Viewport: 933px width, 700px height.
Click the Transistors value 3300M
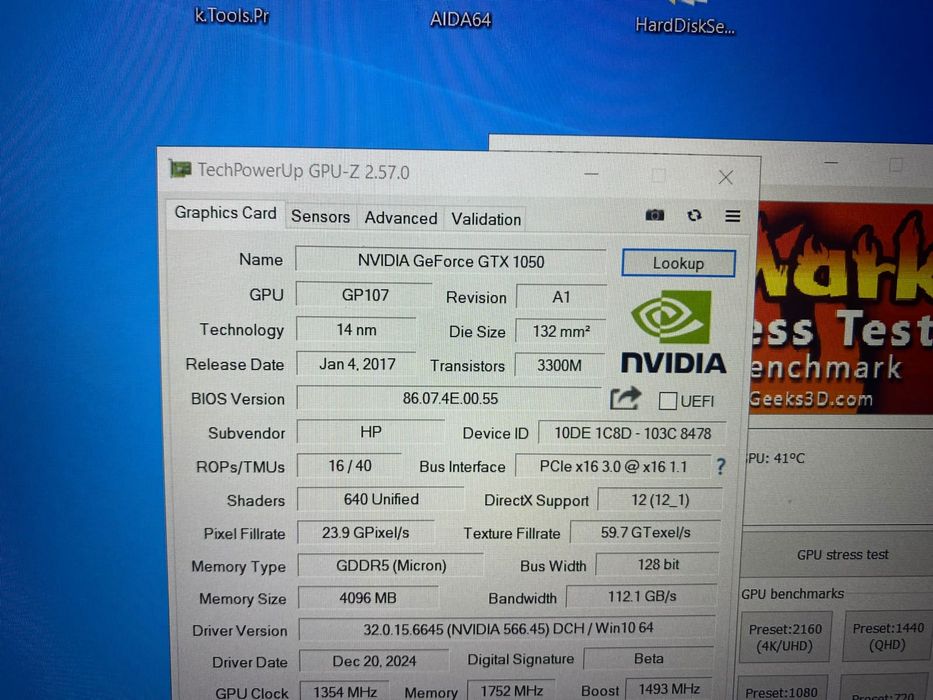(559, 365)
